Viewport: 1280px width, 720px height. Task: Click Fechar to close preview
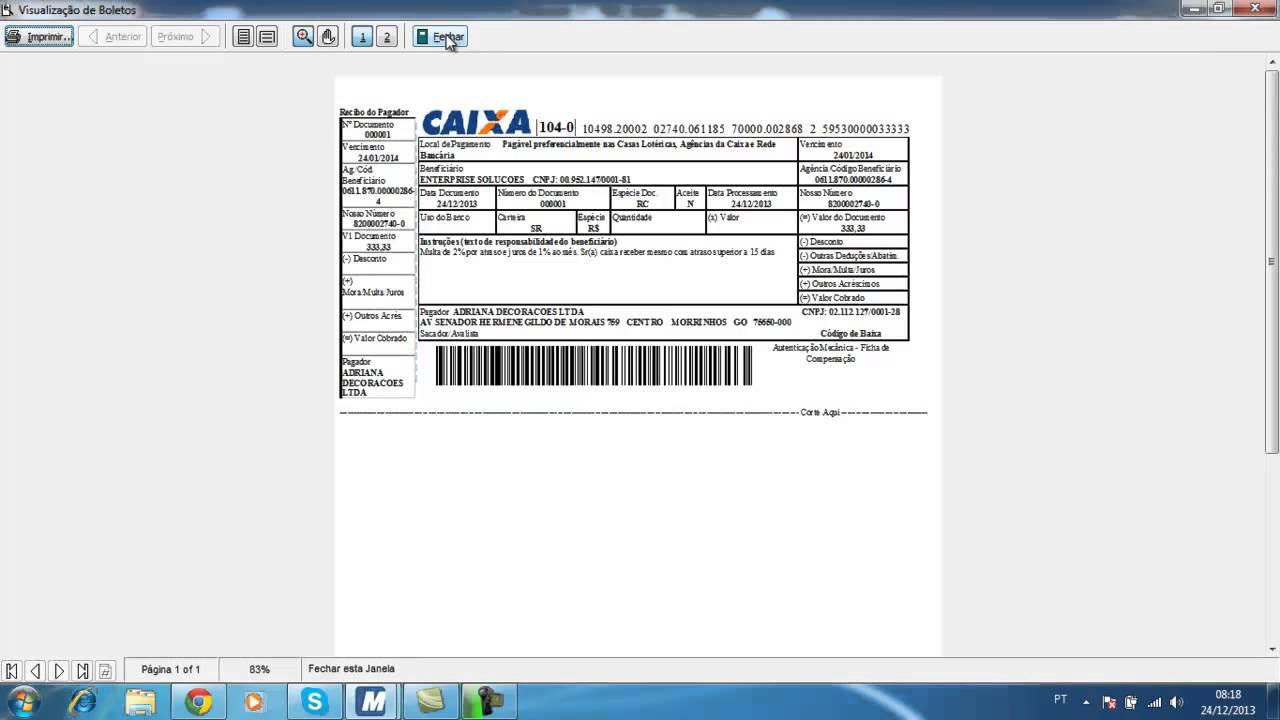[440, 37]
